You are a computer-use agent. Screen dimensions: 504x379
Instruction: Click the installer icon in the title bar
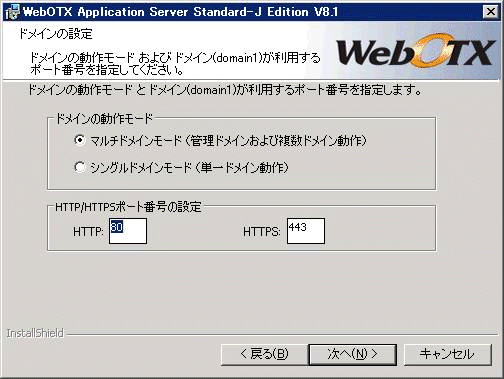click(12, 12)
